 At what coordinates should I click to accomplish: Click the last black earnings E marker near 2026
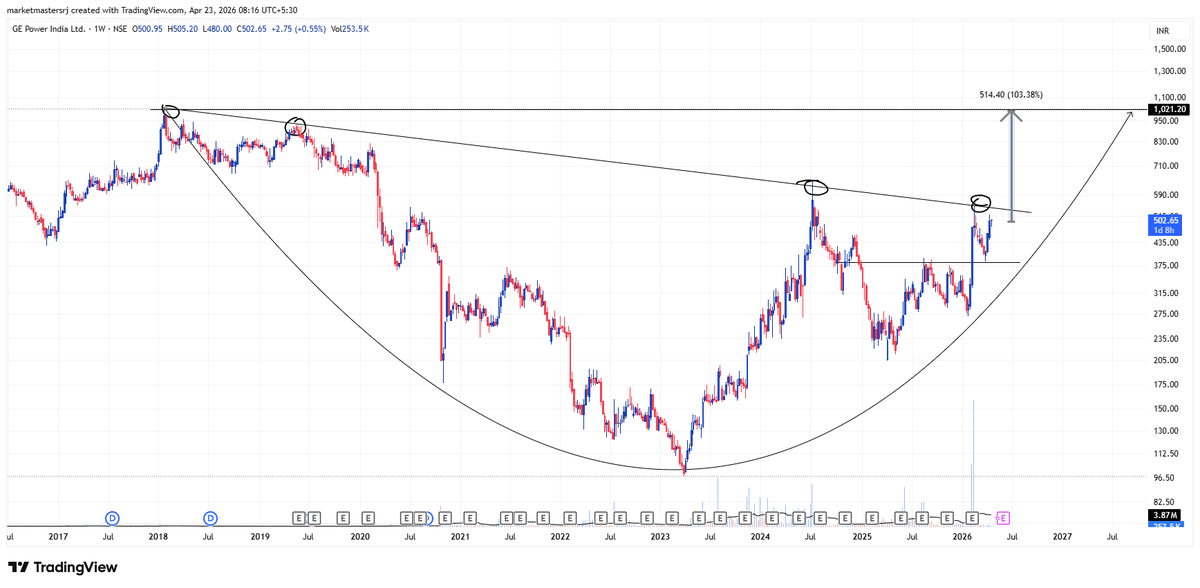point(972,518)
